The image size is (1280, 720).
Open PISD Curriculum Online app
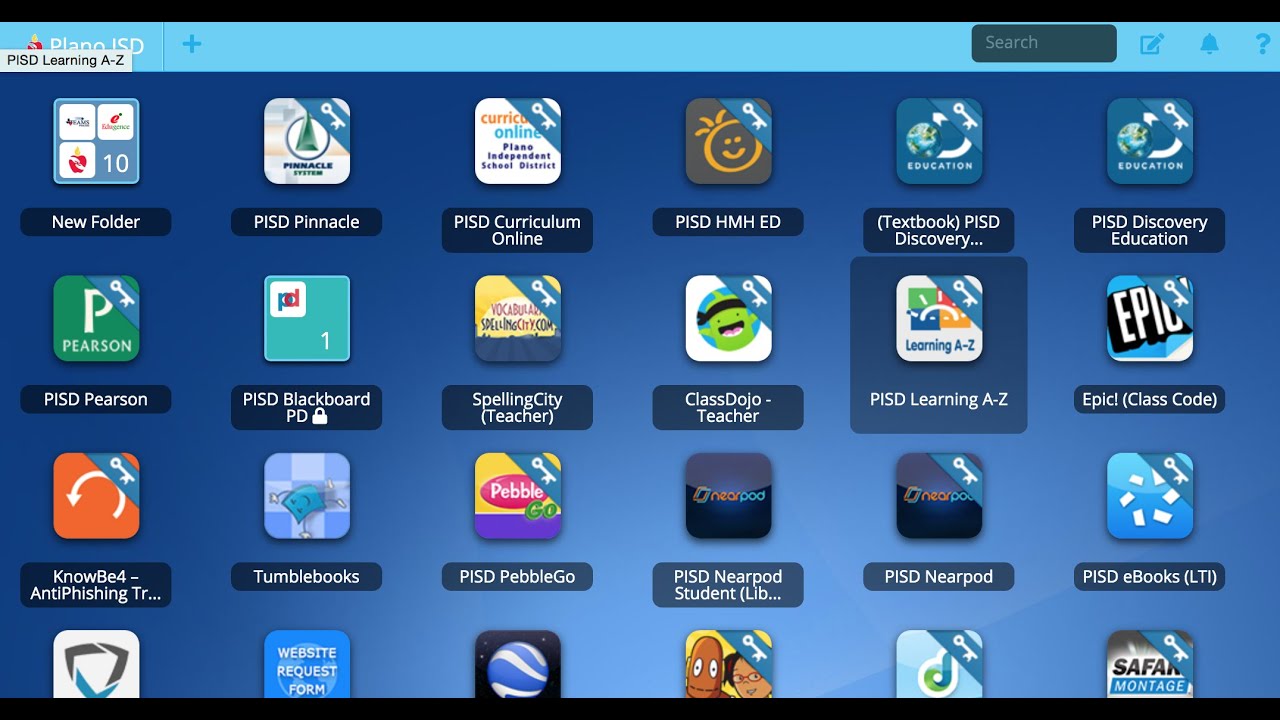click(518, 141)
